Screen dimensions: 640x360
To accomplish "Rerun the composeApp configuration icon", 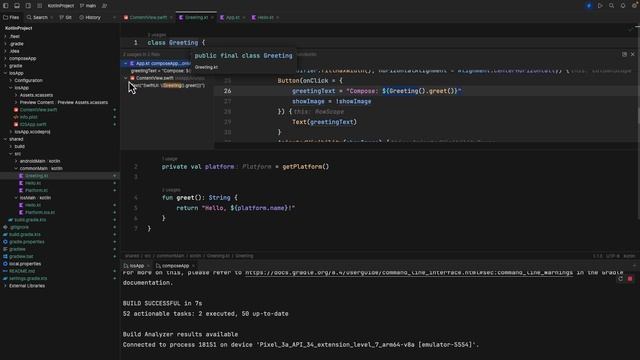I will (620, 279).
